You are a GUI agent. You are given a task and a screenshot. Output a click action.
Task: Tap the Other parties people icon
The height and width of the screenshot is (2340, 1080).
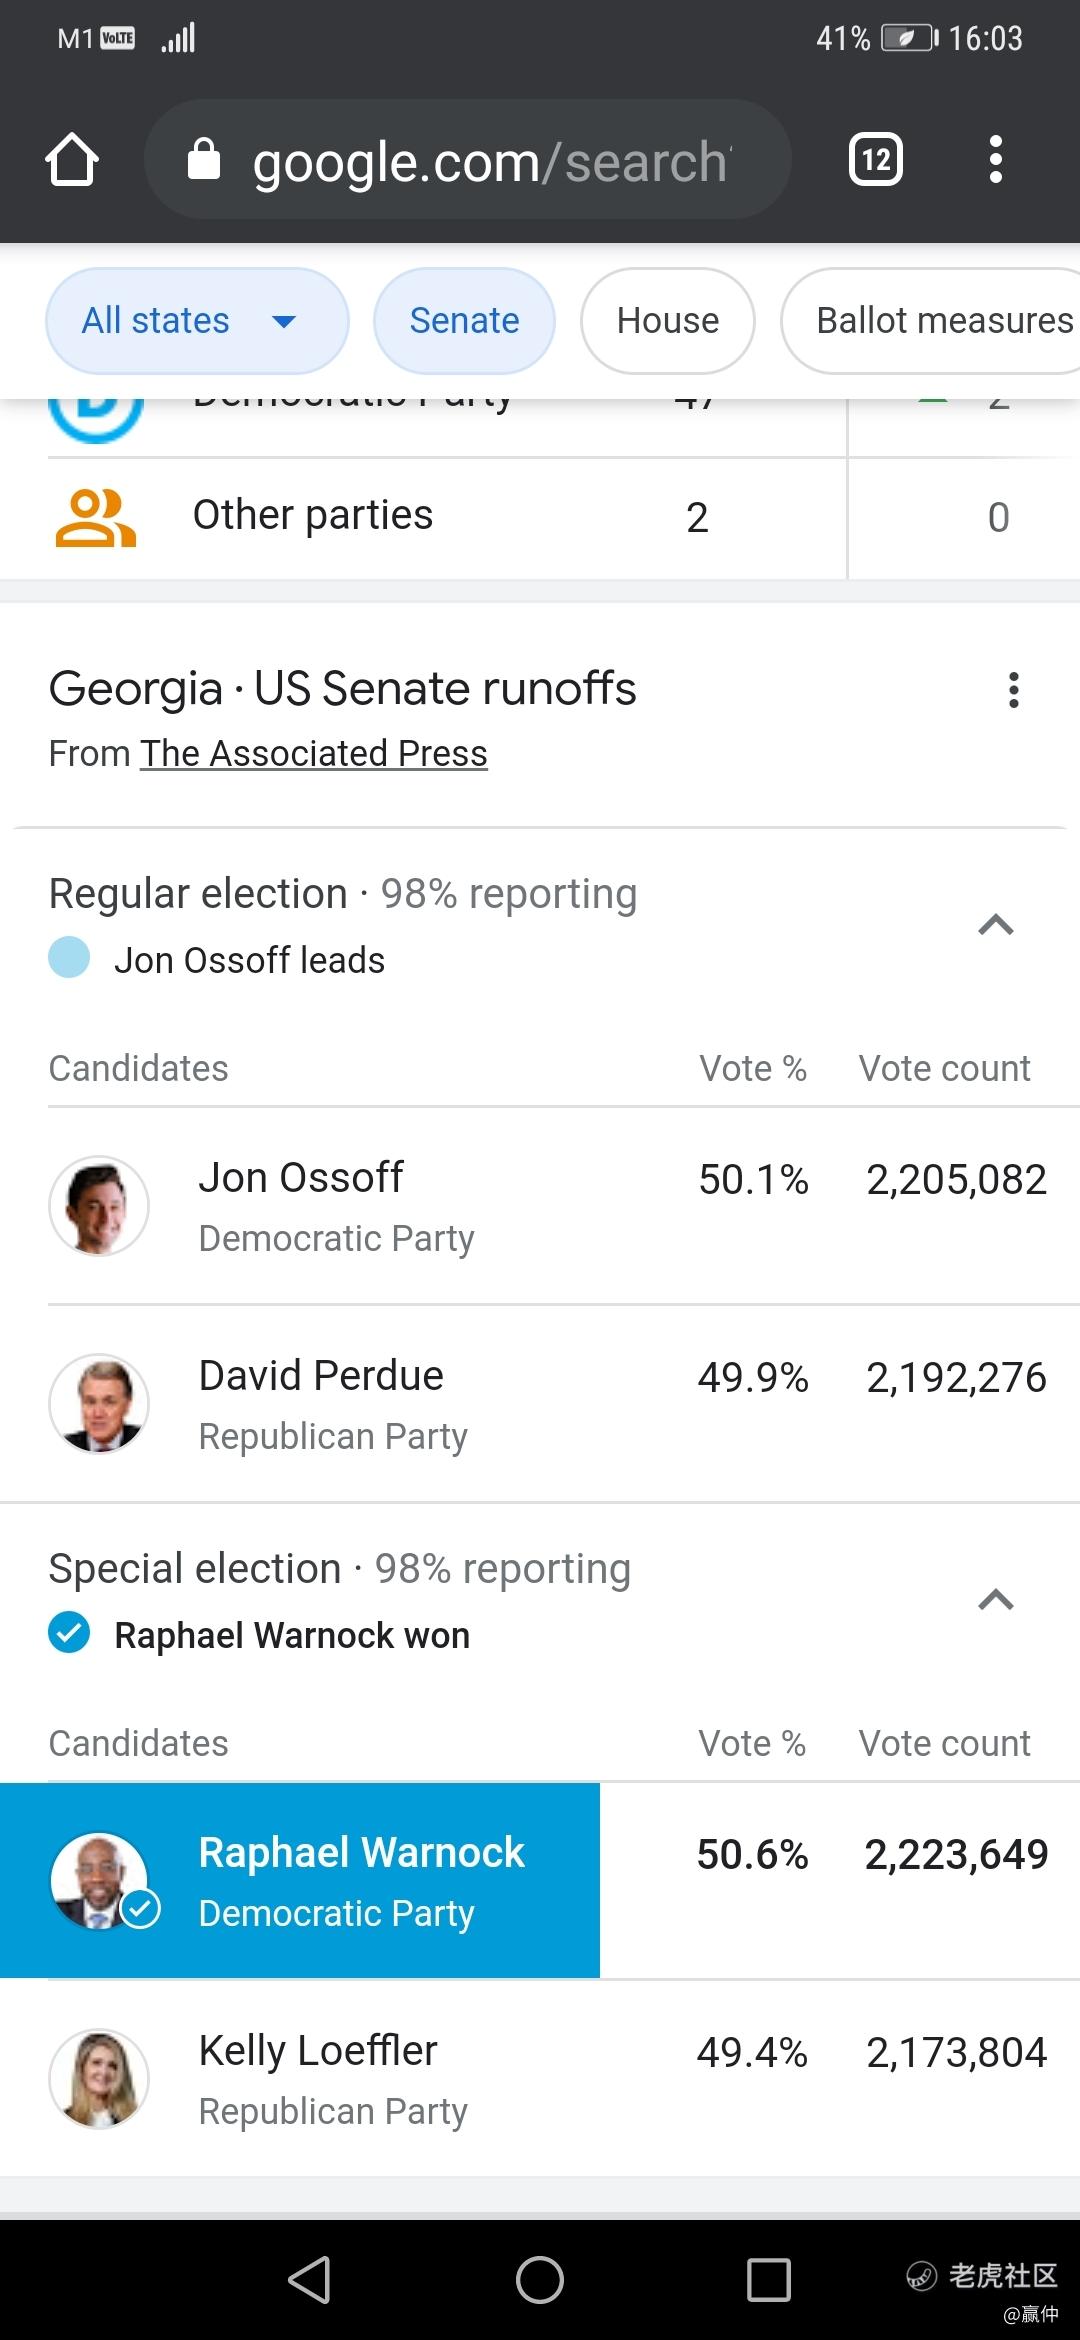95,518
